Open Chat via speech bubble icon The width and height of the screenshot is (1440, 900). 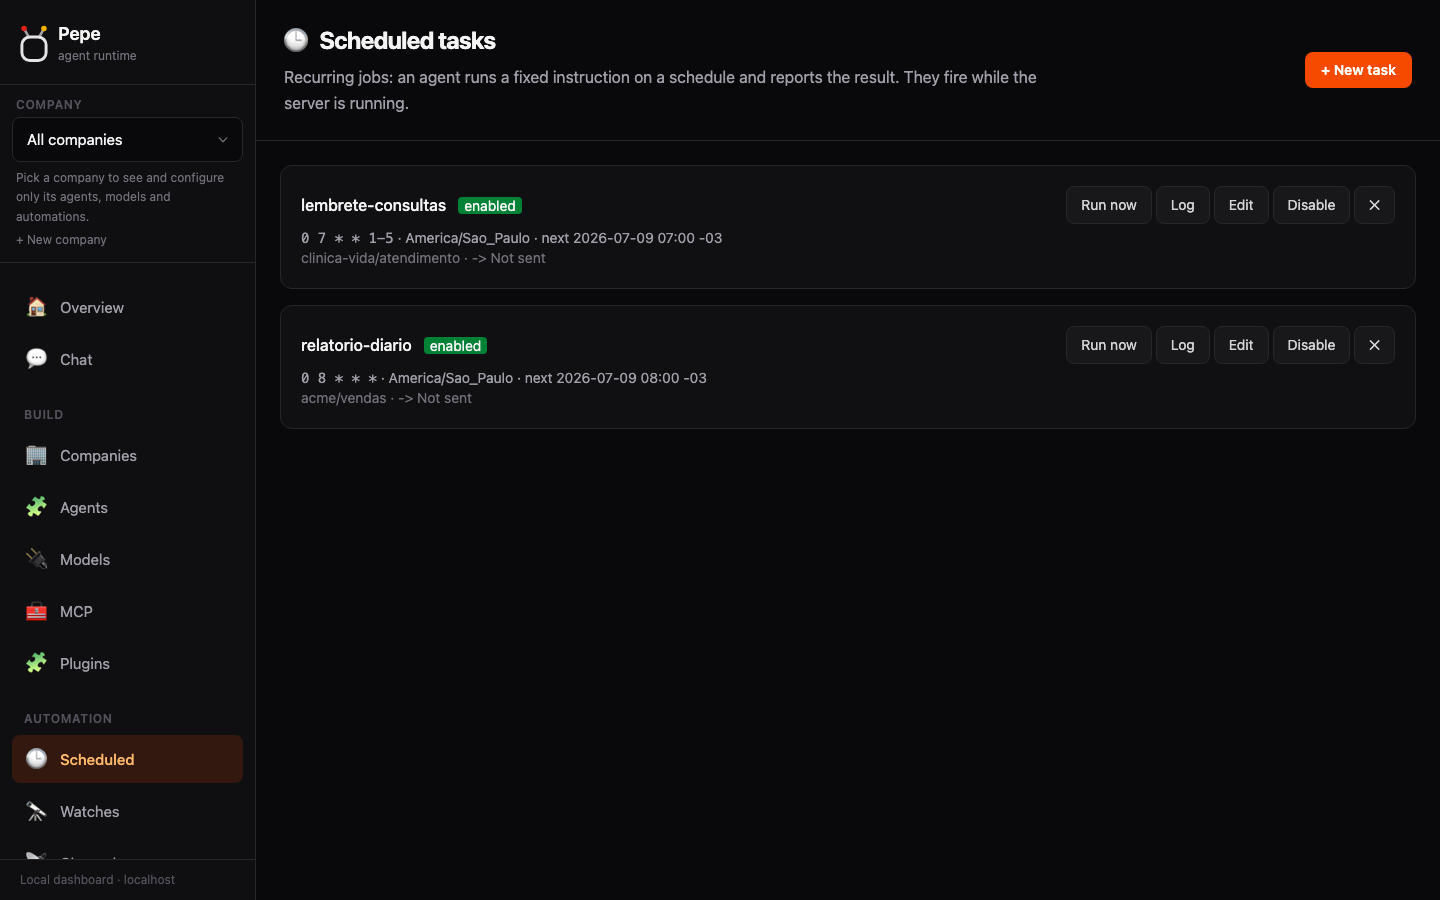tap(37, 359)
